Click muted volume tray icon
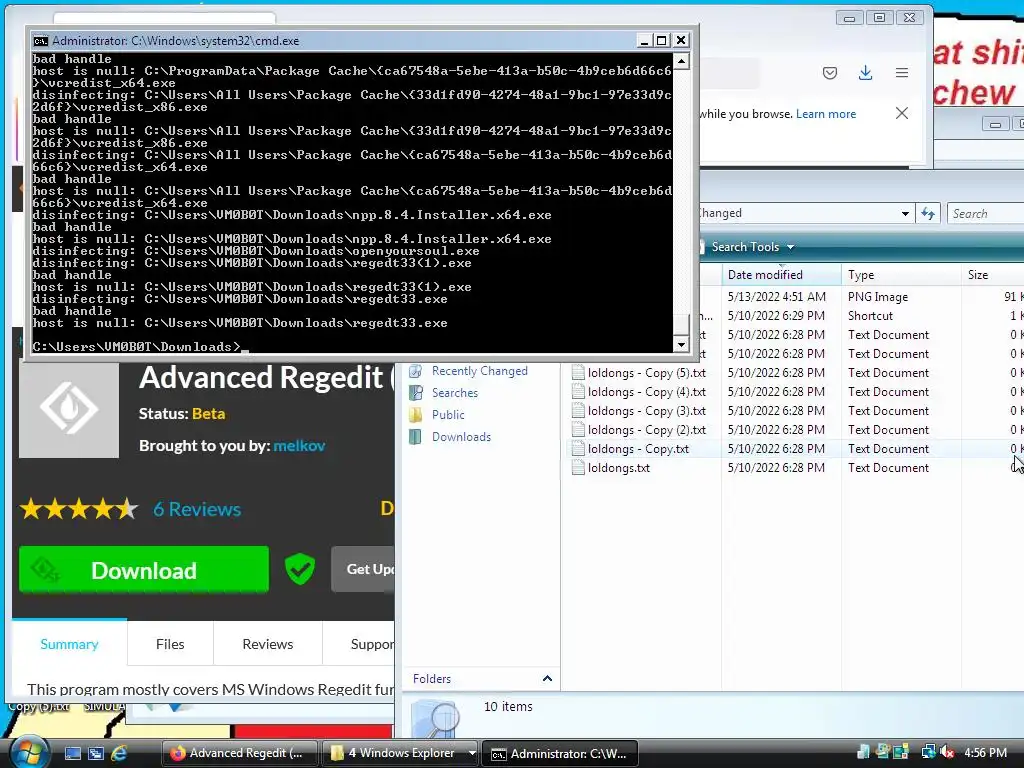The width and height of the screenshot is (1024, 768). (947, 752)
